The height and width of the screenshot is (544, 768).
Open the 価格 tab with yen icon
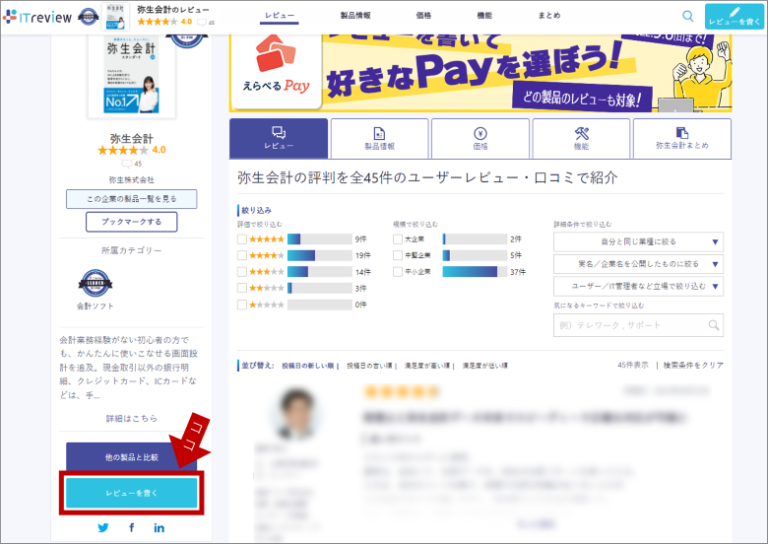point(480,139)
